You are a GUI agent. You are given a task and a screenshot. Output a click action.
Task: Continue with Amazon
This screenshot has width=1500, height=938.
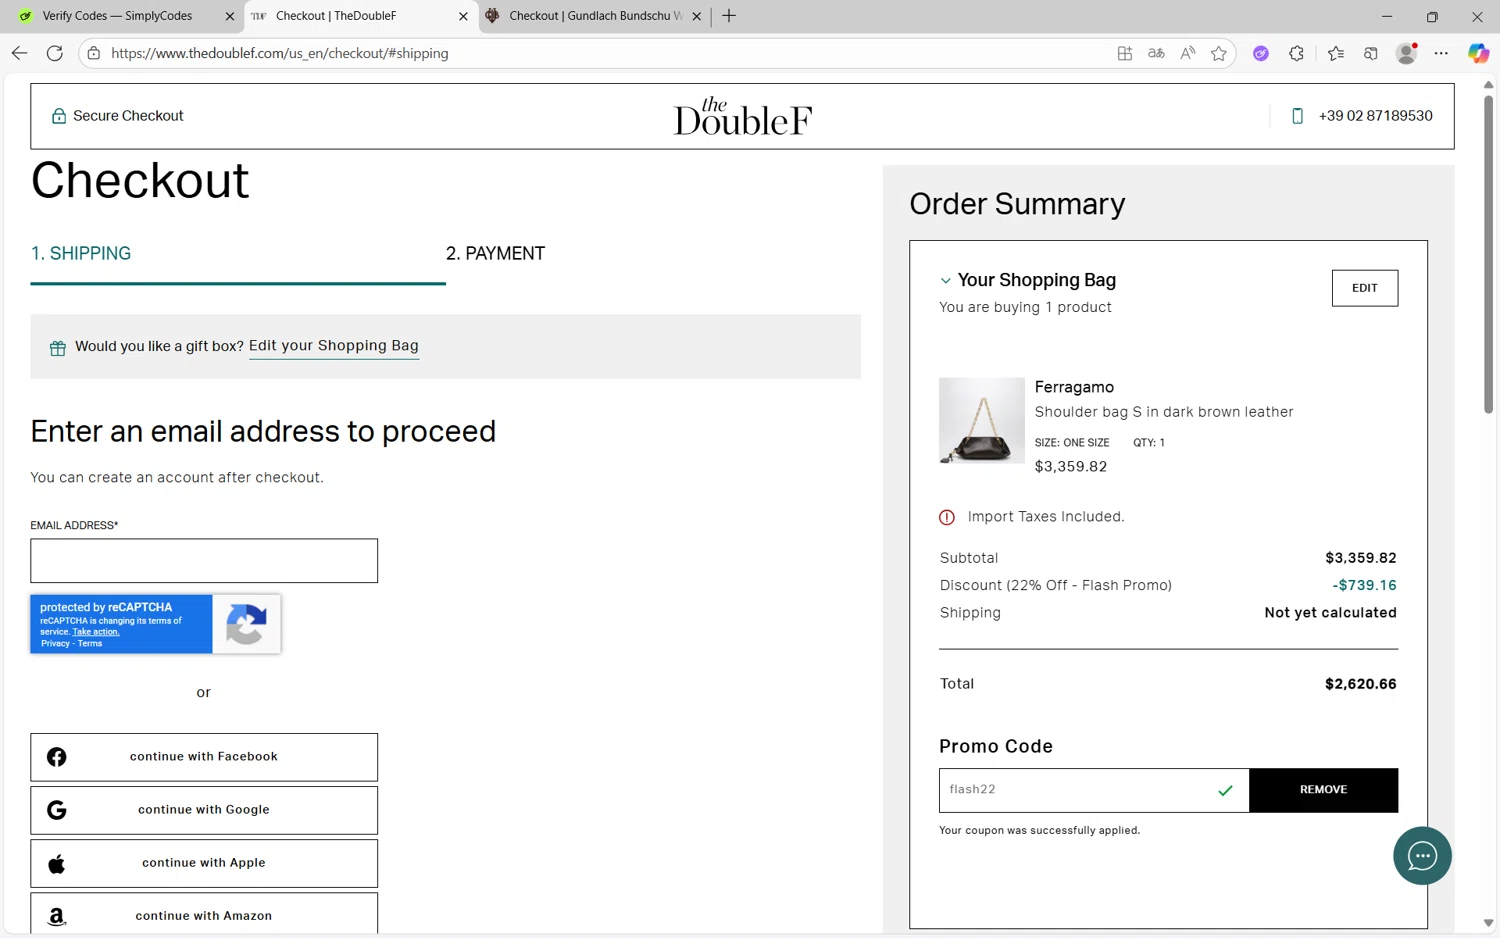pyautogui.click(x=204, y=914)
